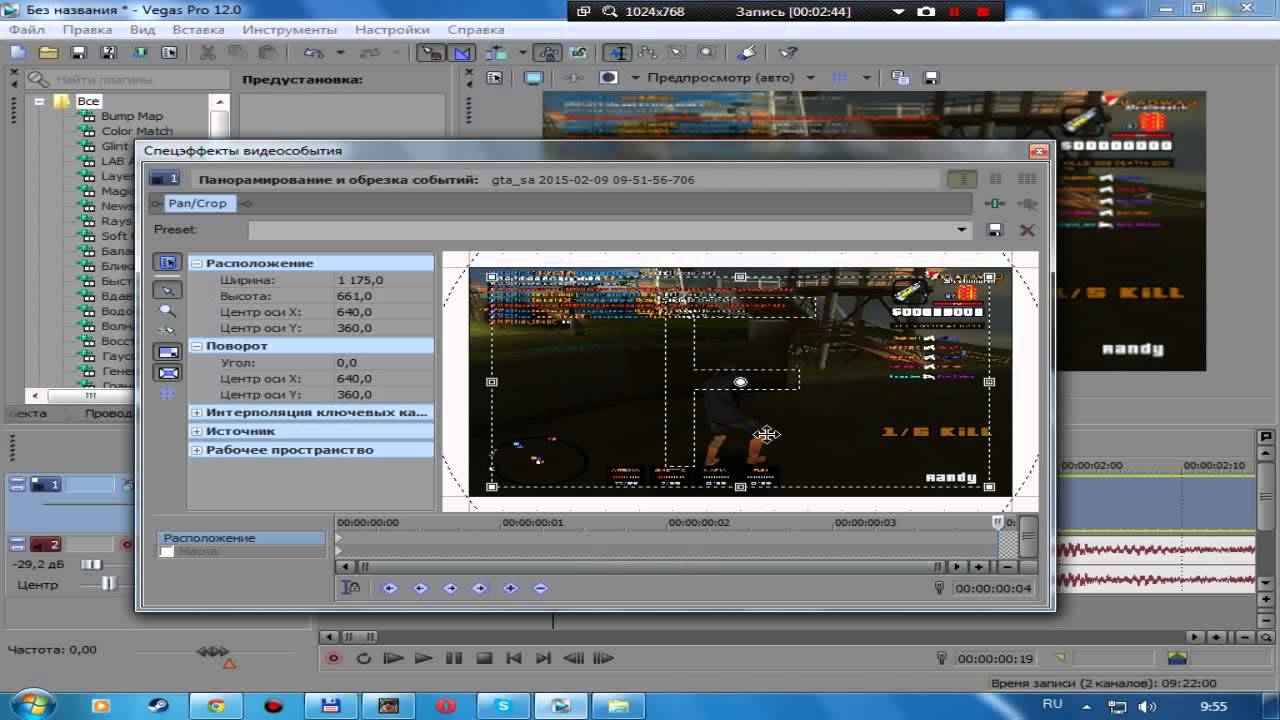
Task: Open the Вставка menu
Action: pos(198,30)
